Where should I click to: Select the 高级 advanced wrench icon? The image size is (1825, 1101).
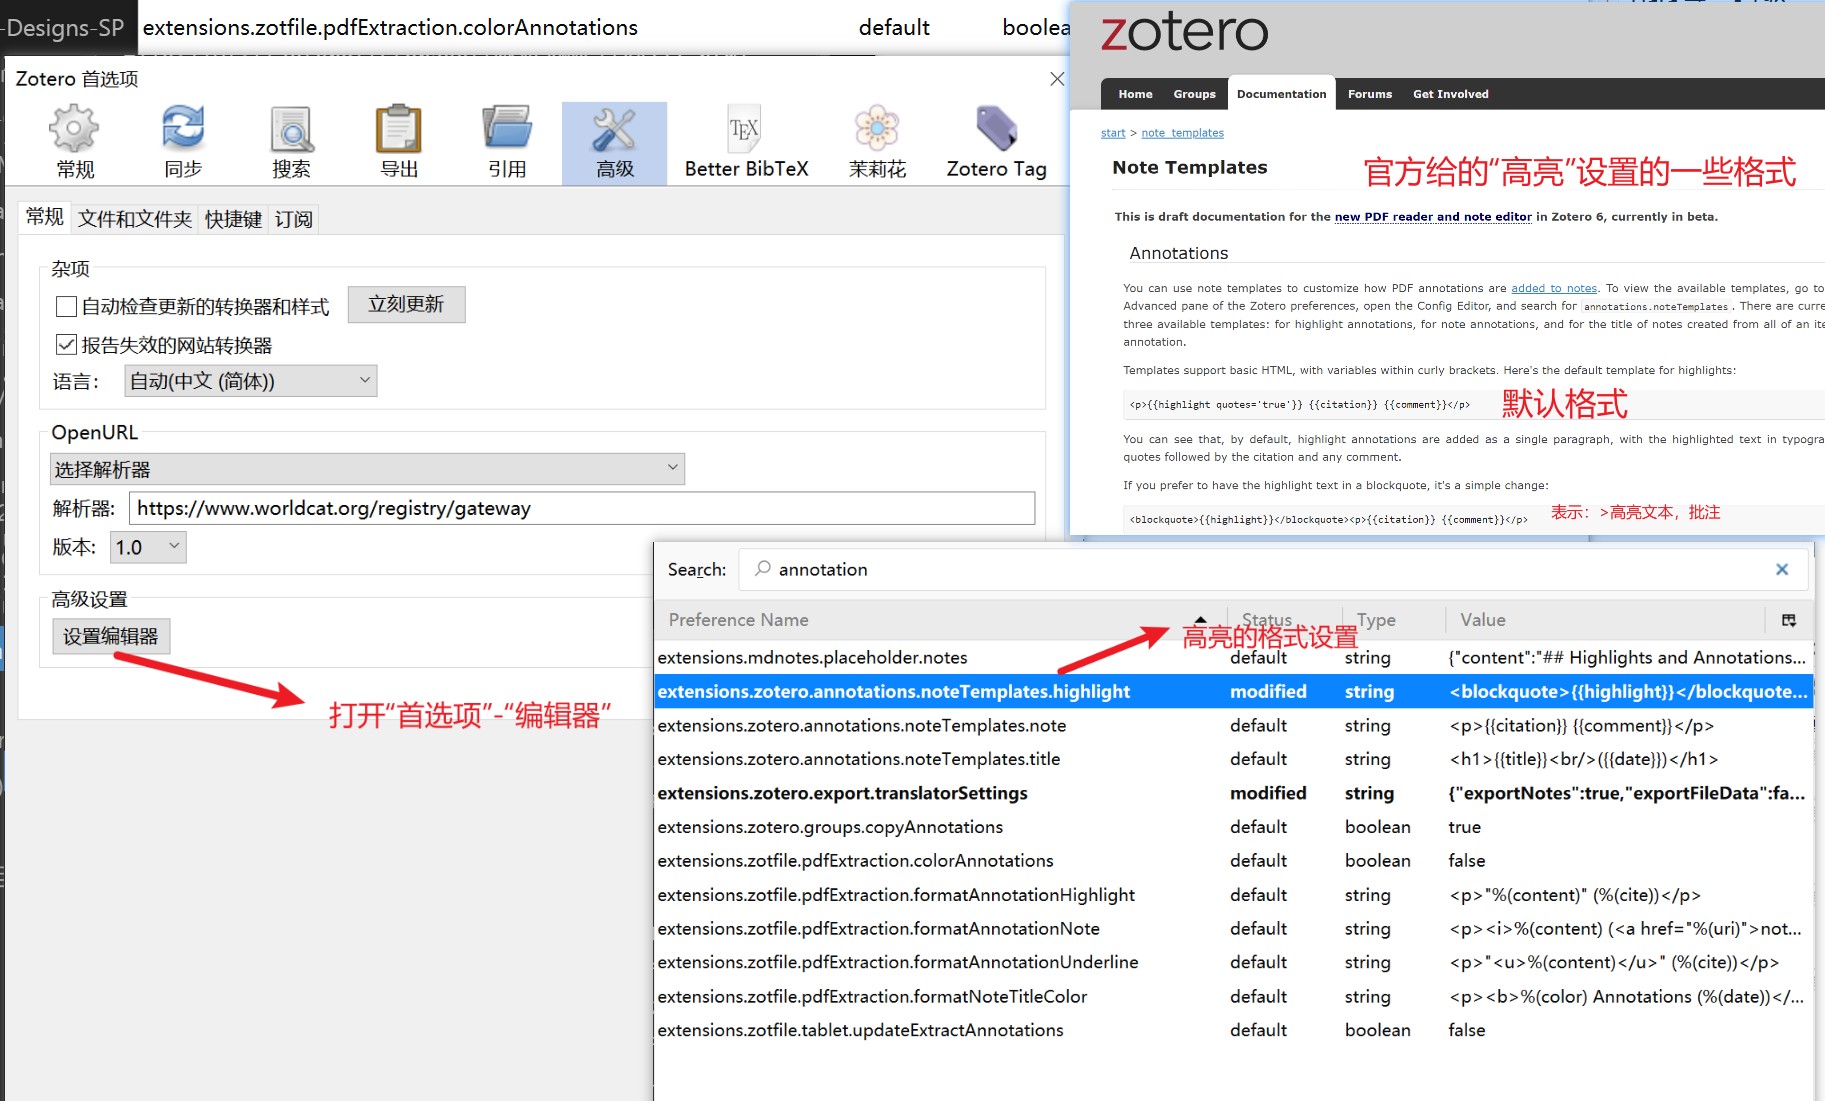(x=614, y=140)
